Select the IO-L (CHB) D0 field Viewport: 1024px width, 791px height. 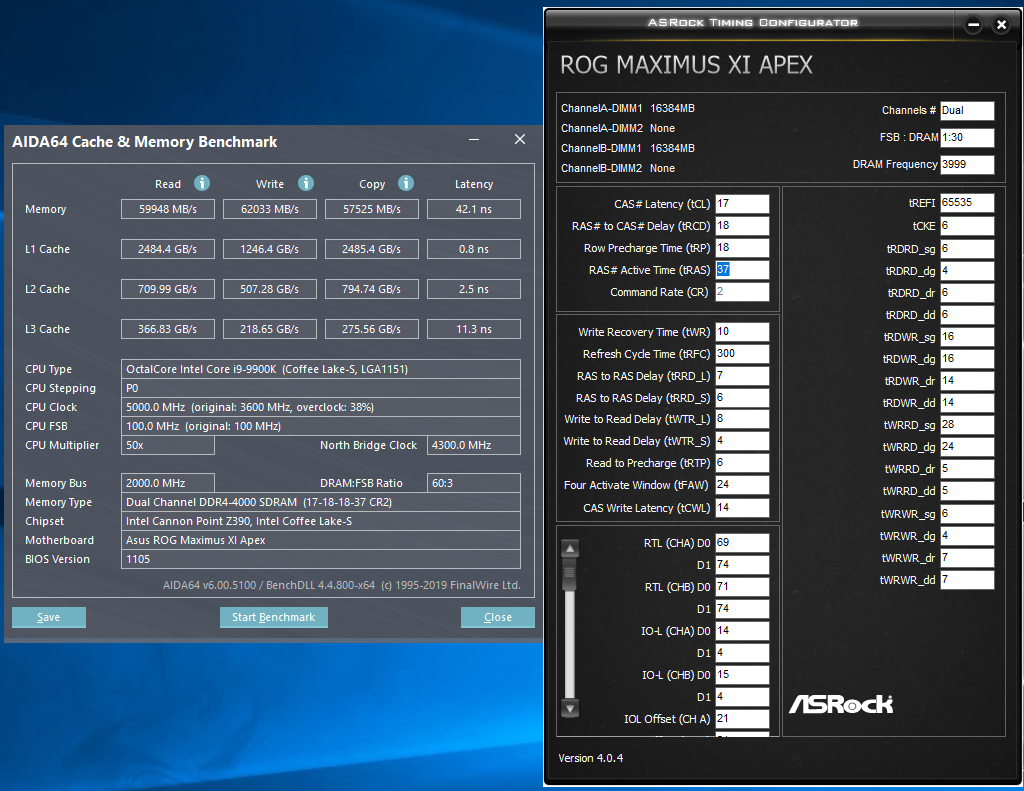[742, 675]
